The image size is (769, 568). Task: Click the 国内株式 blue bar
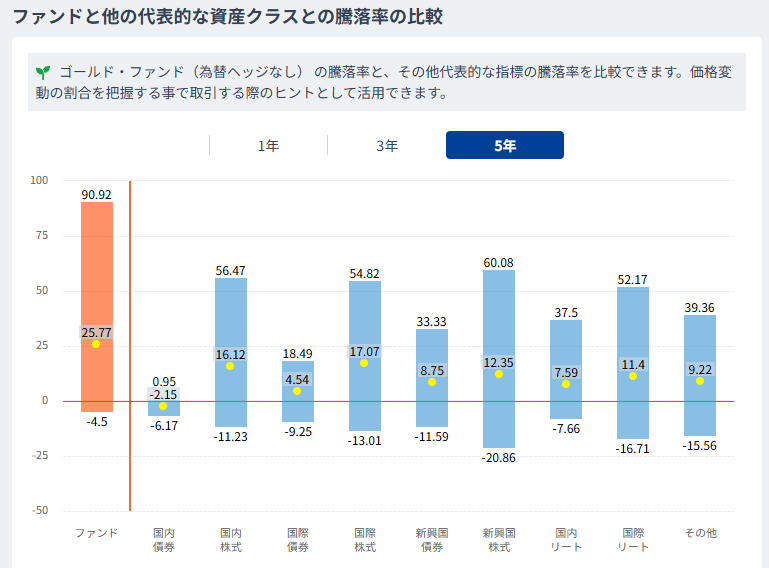click(231, 352)
